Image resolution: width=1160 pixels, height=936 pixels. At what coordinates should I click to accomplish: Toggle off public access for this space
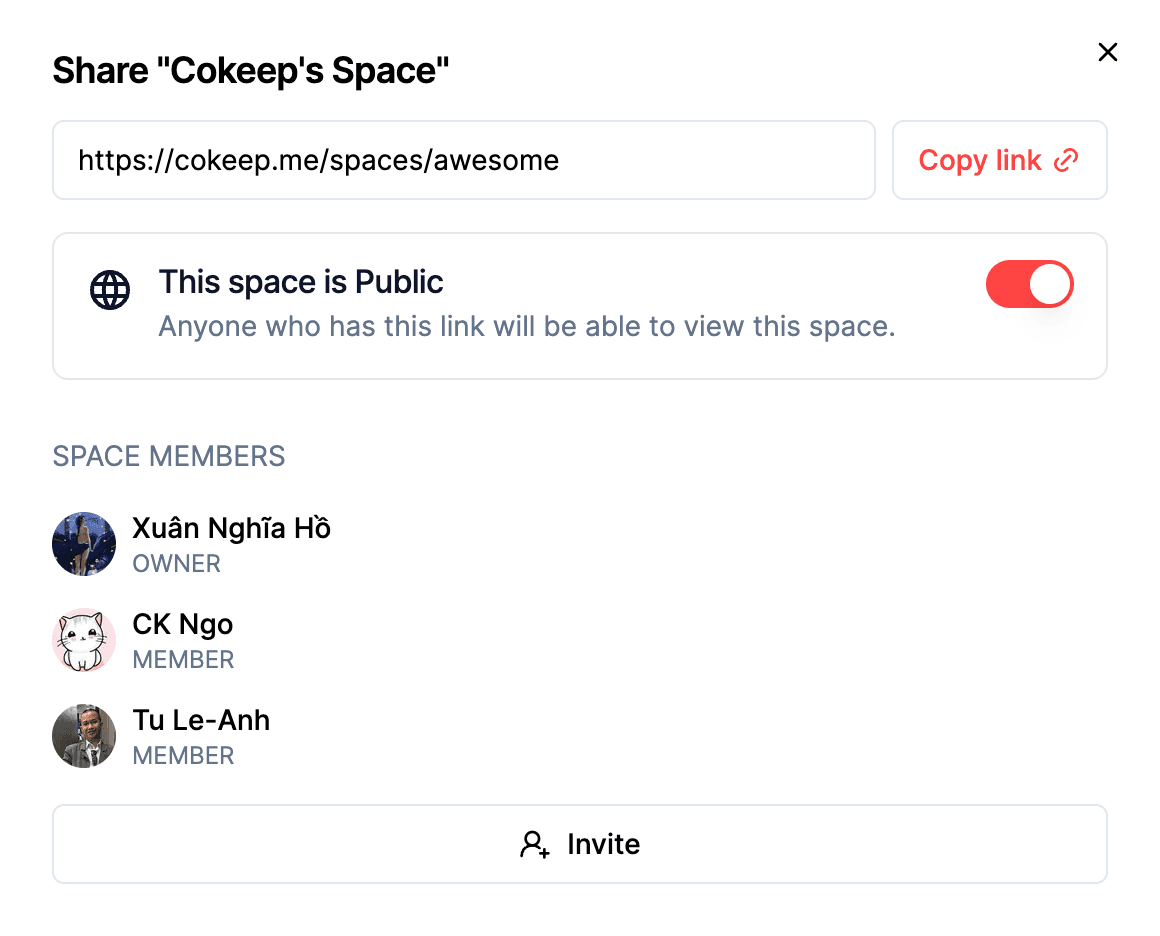coord(1030,284)
